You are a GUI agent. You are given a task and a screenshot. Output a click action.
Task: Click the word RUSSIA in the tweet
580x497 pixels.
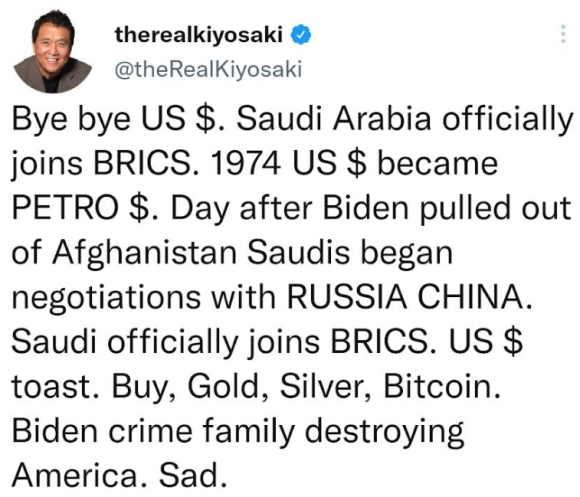pos(347,297)
